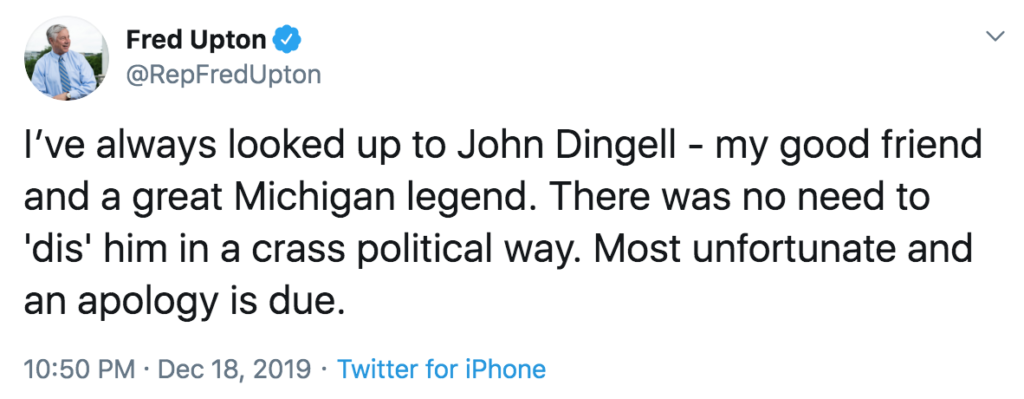Viewport: 1024px width, 399px height.
Task: Open the Fred Upton display name link
Action: click(x=195, y=40)
